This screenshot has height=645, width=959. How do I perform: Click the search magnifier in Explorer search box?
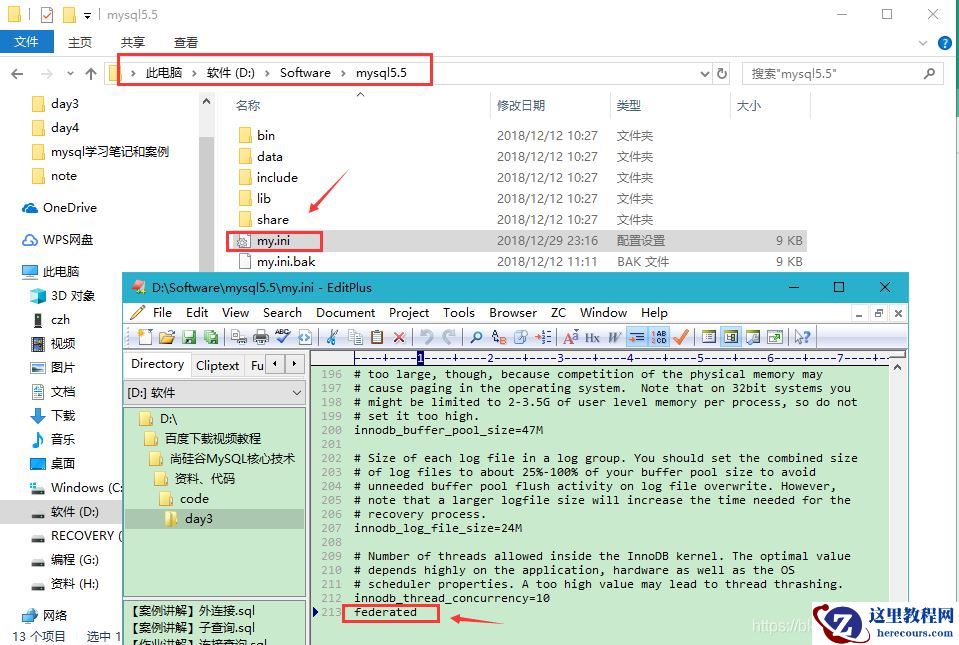pyautogui.click(x=929, y=73)
